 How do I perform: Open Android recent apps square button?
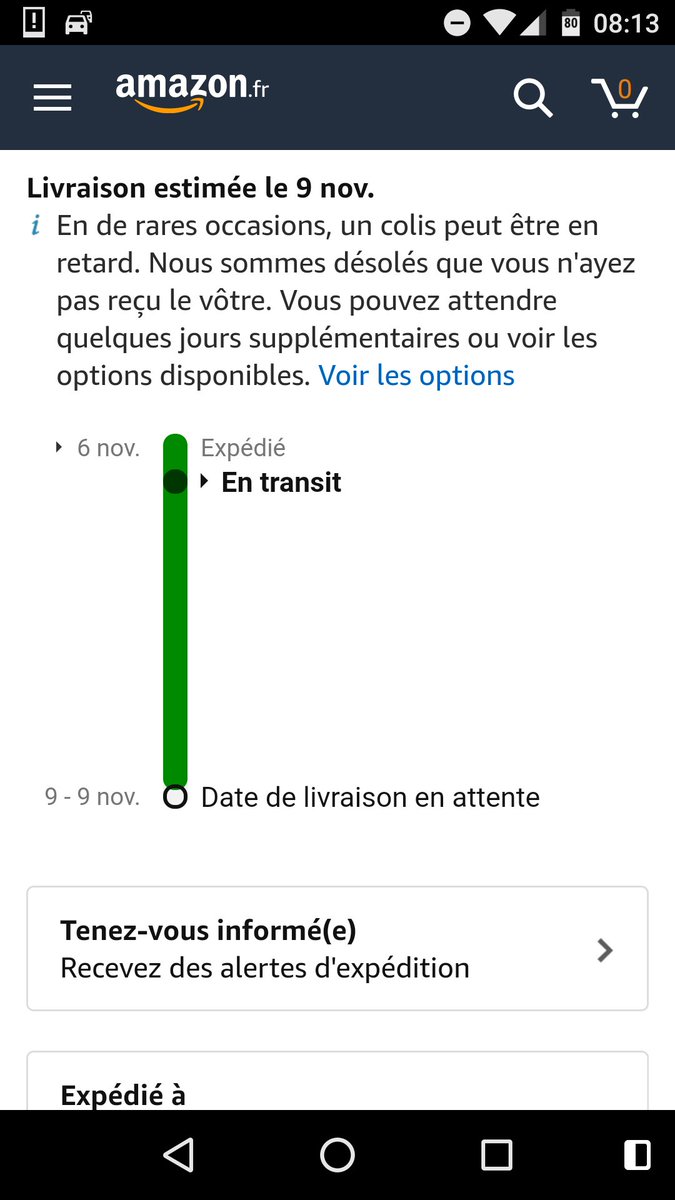coord(496,1155)
